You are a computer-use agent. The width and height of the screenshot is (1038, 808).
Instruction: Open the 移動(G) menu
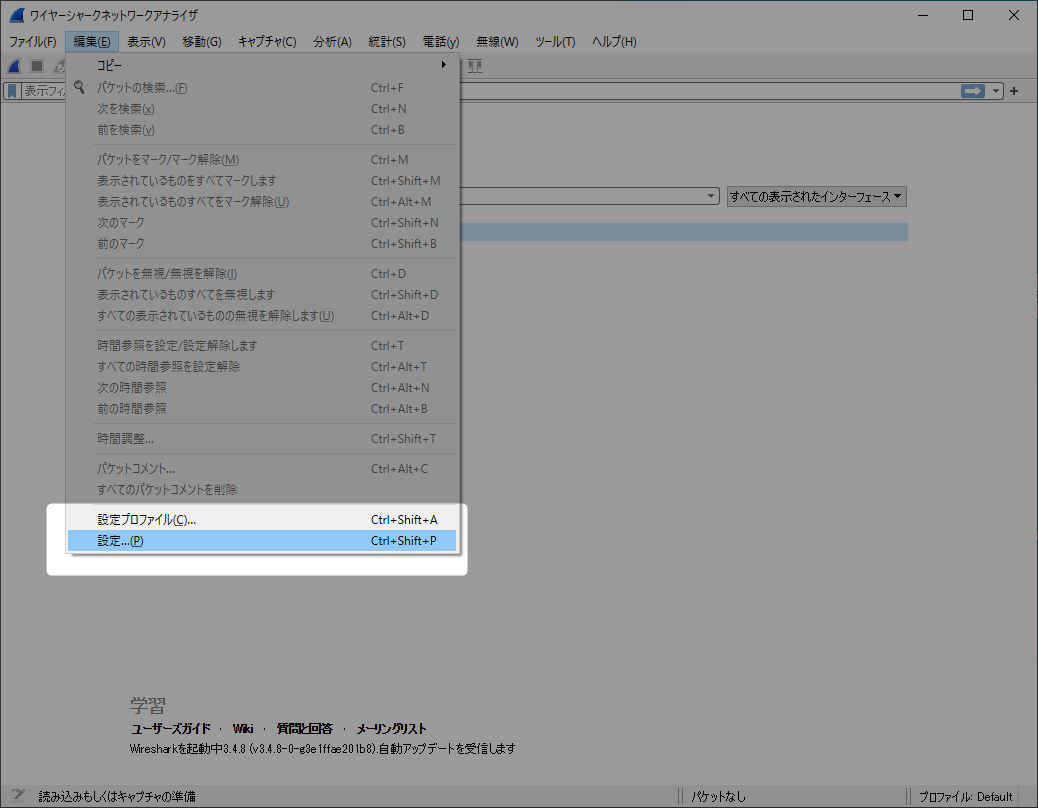(x=201, y=41)
